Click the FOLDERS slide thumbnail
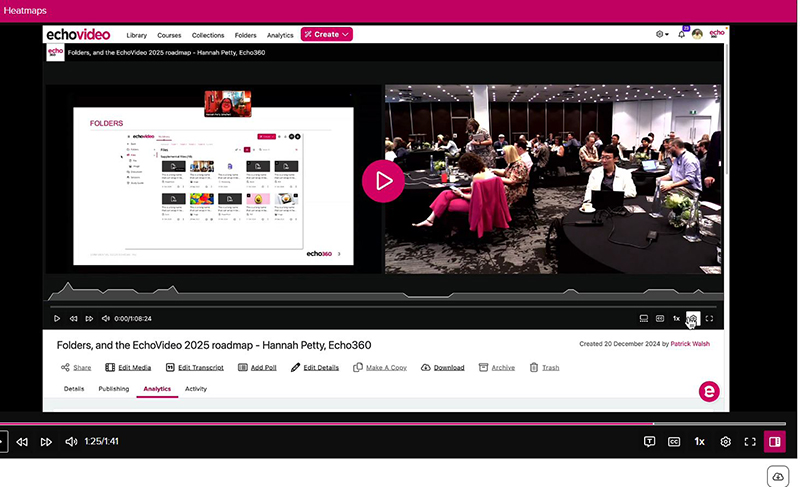The image size is (800, 487). pyautogui.click(x=213, y=186)
